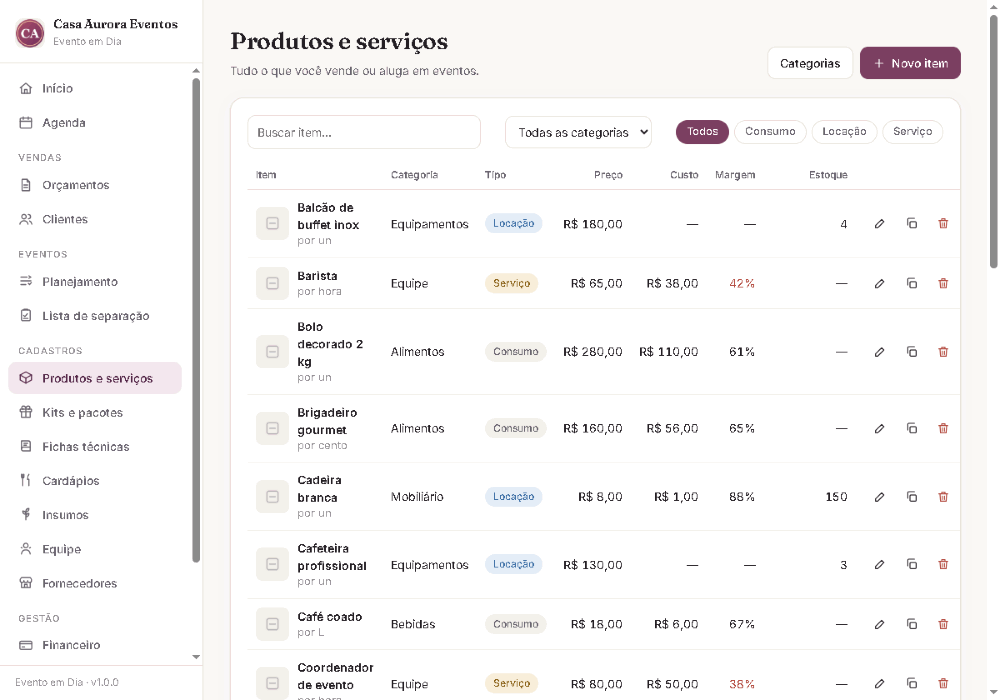Filter items by Serviço type
This screenshot has height=700, width=1000.
[912, 132]
